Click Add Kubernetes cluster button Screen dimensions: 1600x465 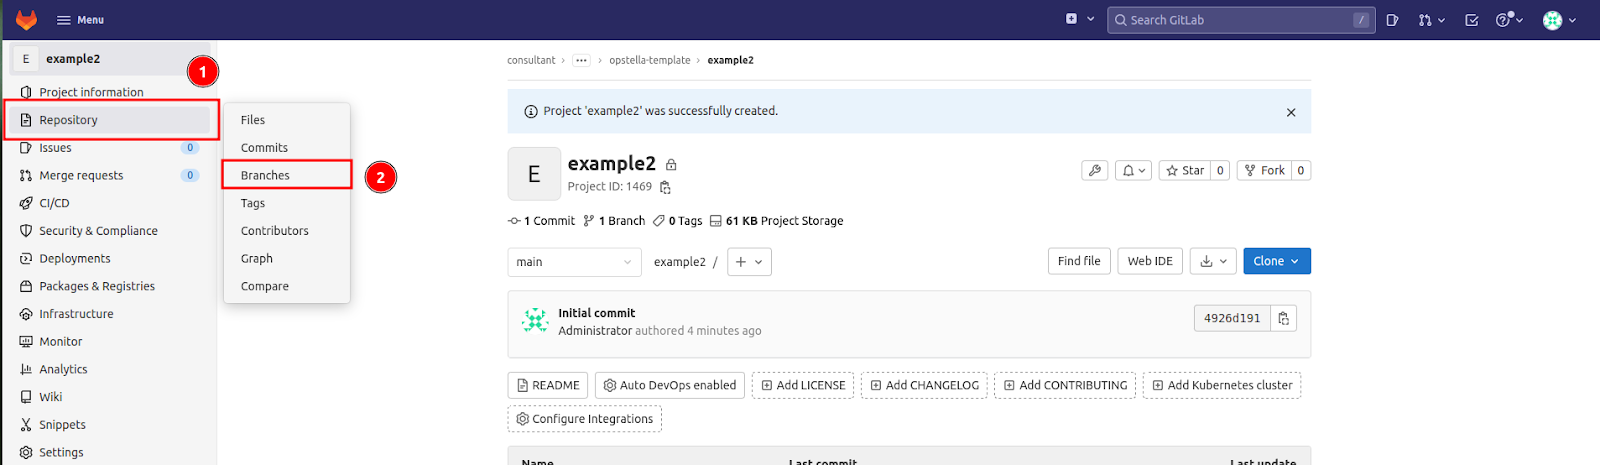(x=1222, y=385)
